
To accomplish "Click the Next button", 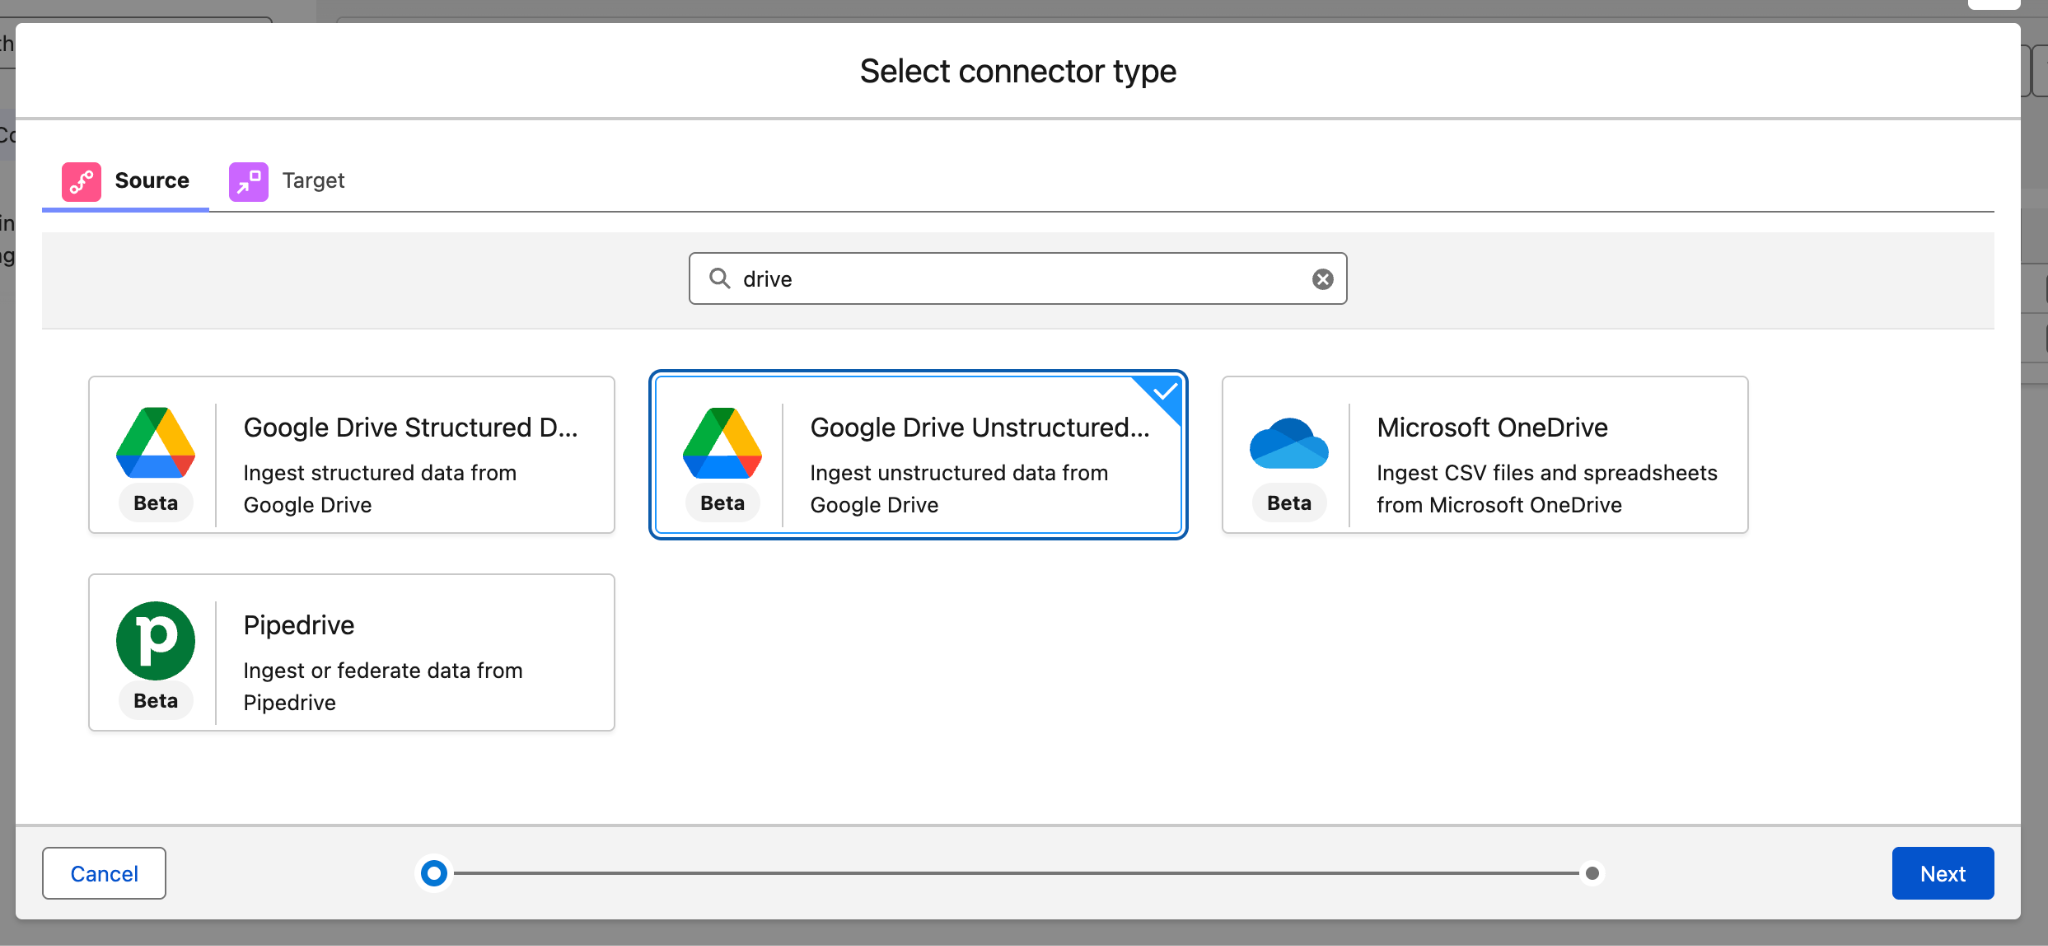I will pyautogui.click(x=1942, y=873).
